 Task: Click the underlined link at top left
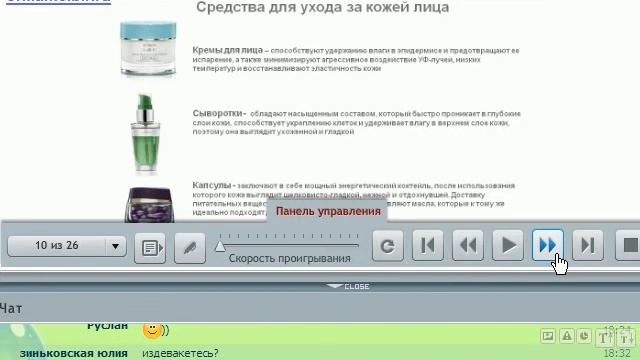click(58, 2)
